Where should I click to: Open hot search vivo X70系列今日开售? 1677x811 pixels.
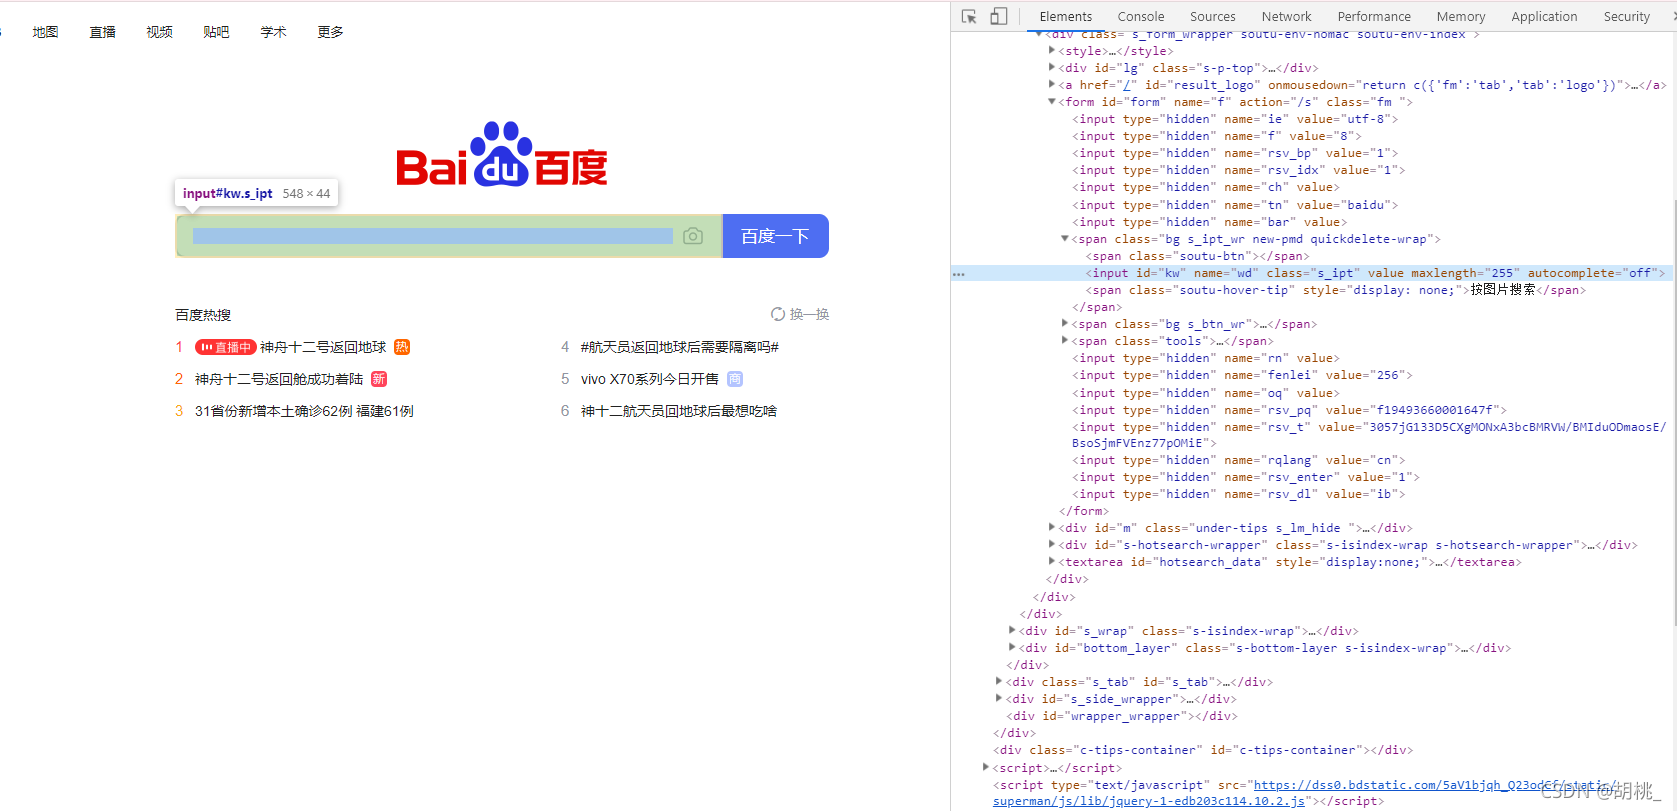click(650, 379)
